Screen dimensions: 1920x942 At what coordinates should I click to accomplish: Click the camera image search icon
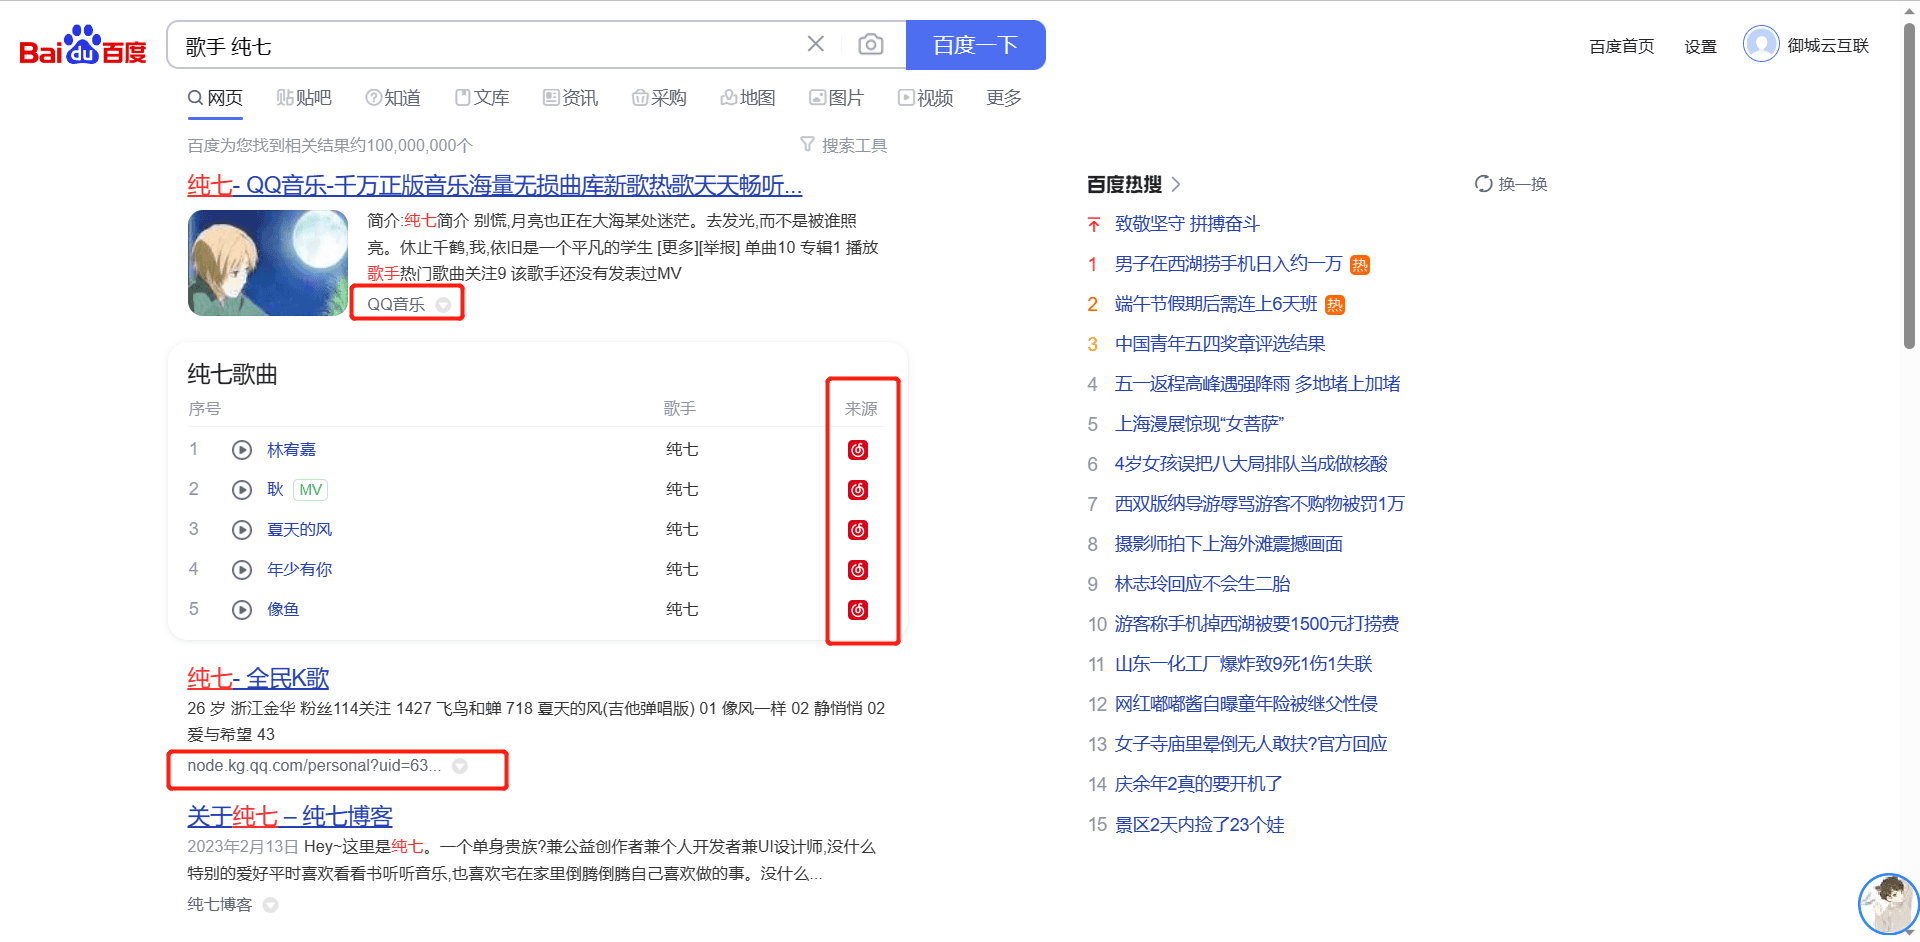click(870, 45)
